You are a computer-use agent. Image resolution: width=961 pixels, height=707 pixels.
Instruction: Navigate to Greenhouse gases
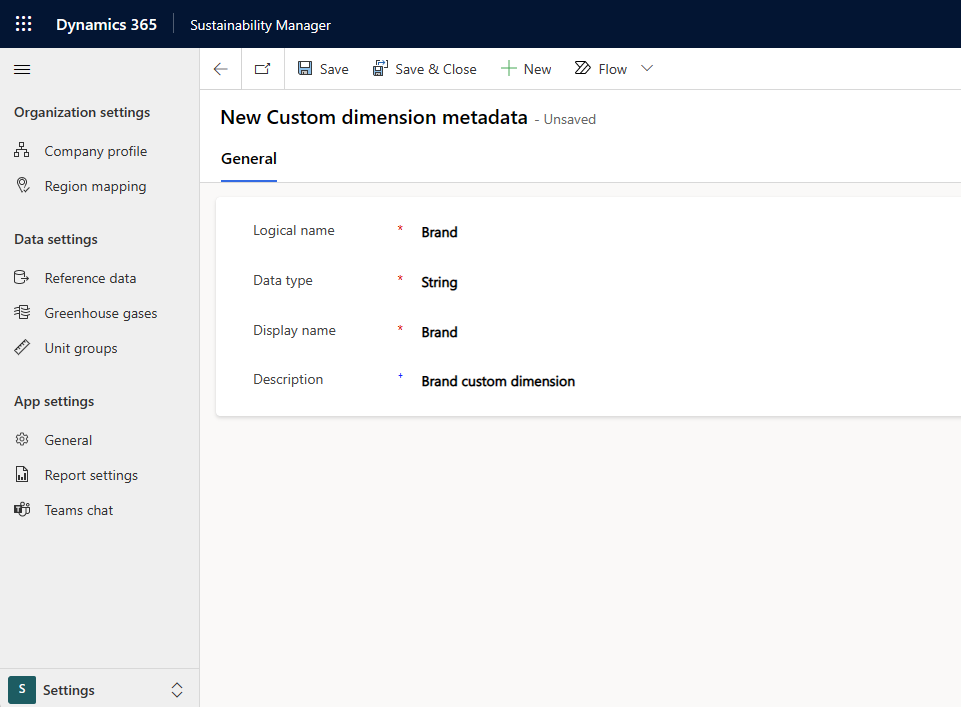tap(100, 313)
